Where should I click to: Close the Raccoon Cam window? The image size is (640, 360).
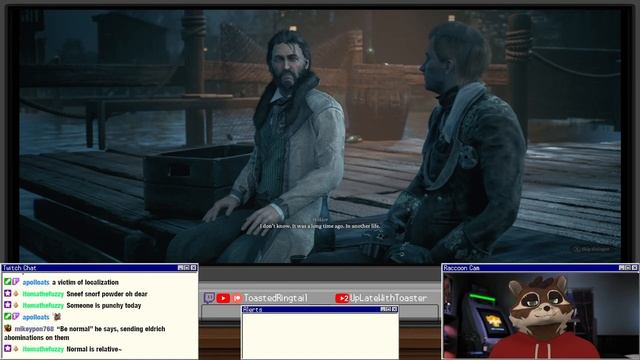(634, 268)
